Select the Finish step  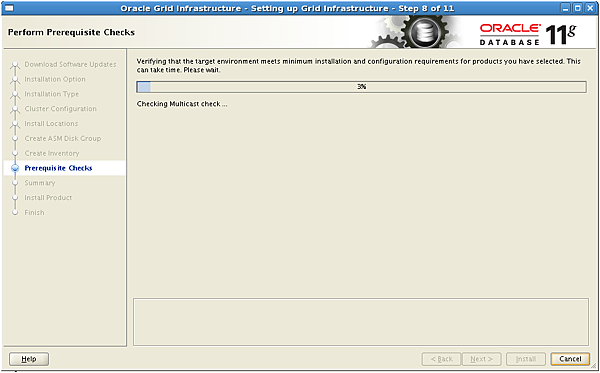(34, 213)
